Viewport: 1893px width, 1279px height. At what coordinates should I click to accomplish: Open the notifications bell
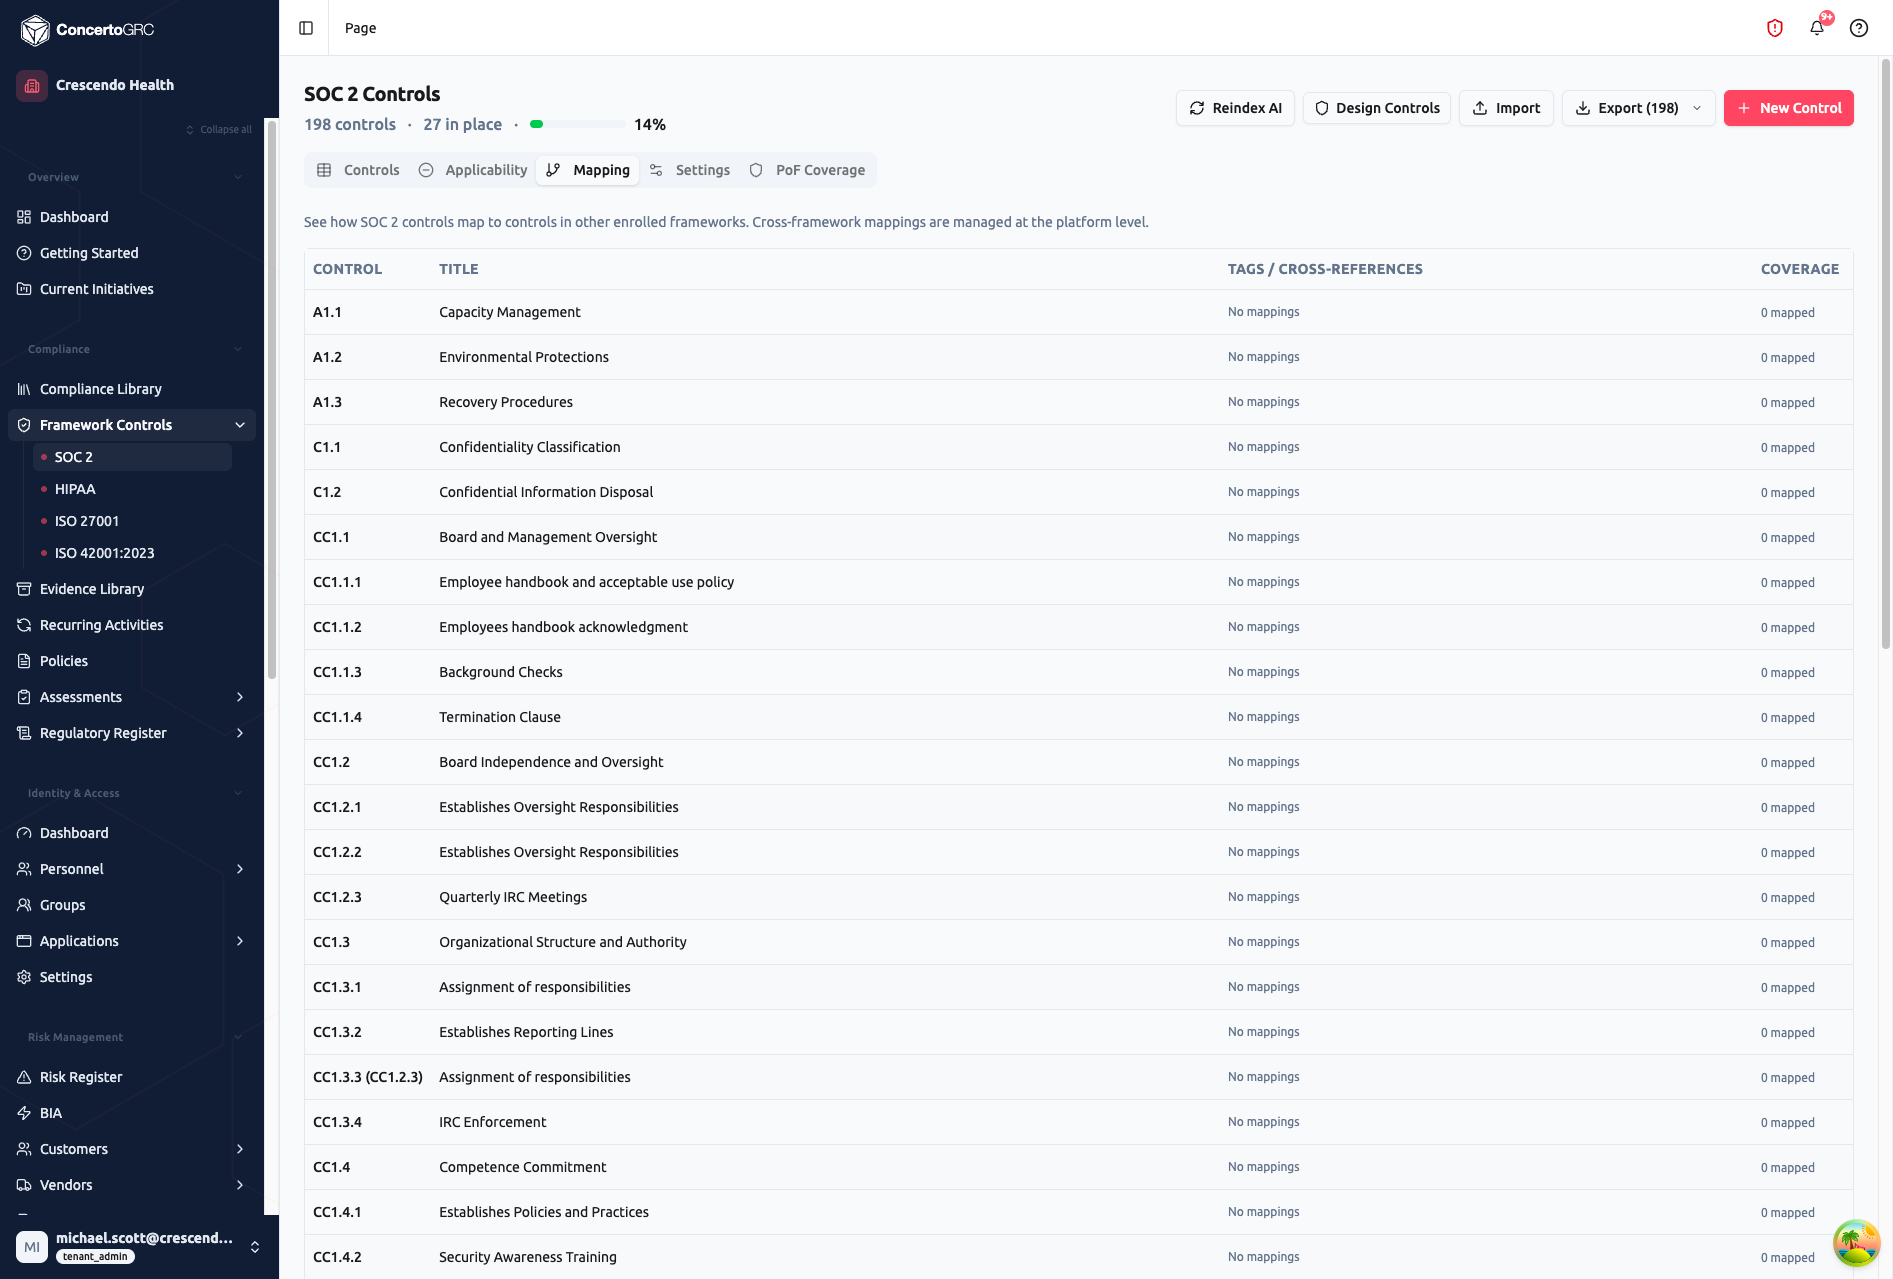click(x=1817, y=28)
